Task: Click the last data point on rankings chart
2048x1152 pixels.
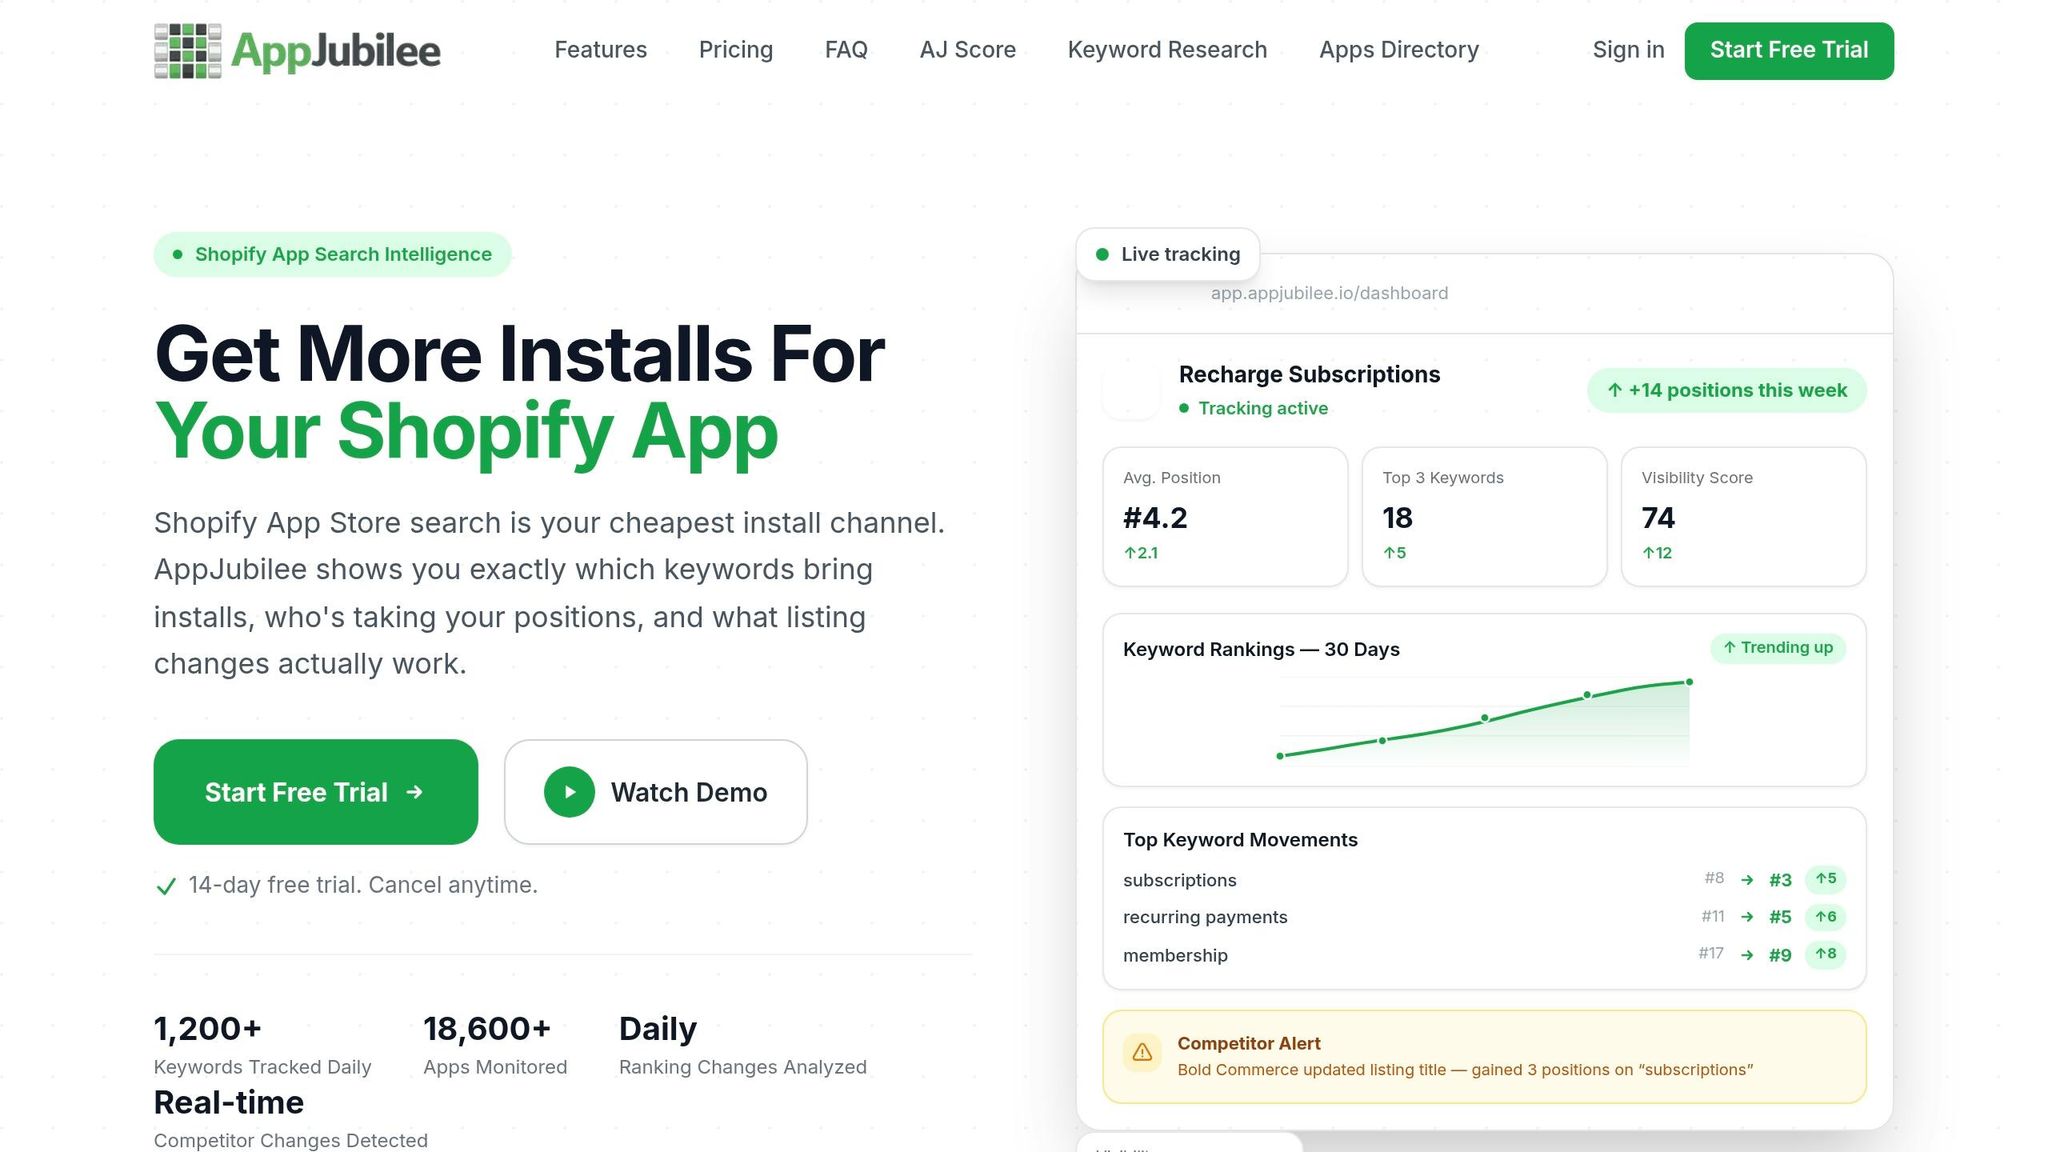Action: (1689, 682)
